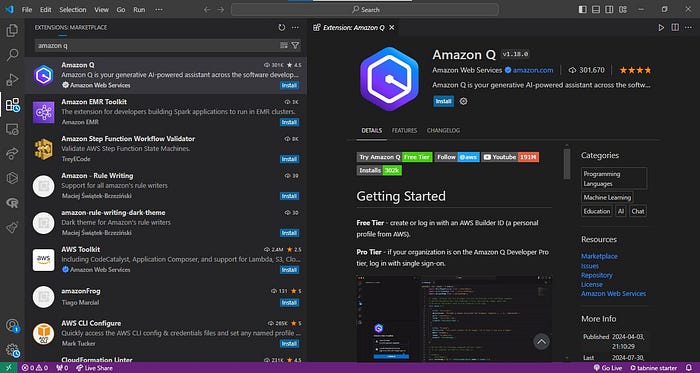The image size is (700, 373).
Task: Open Remote Explorer in activity bar
Action: 12,129
